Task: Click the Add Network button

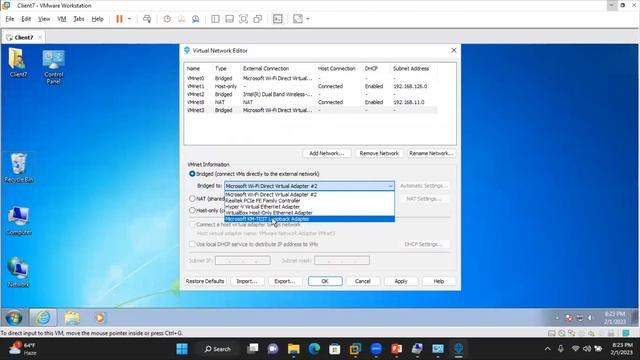Action: [326, 153]
